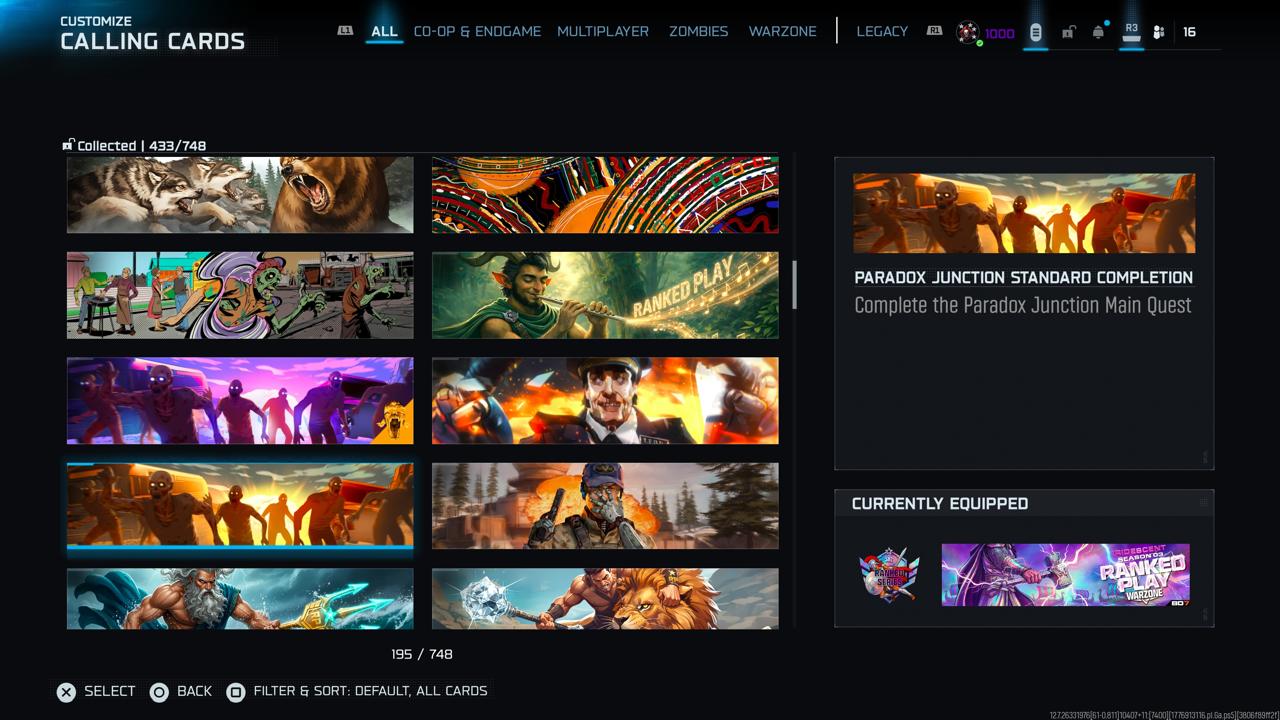Click the Paradox Junction preview image
This screenshot has height=720, width=1280.
[1024, 213]
